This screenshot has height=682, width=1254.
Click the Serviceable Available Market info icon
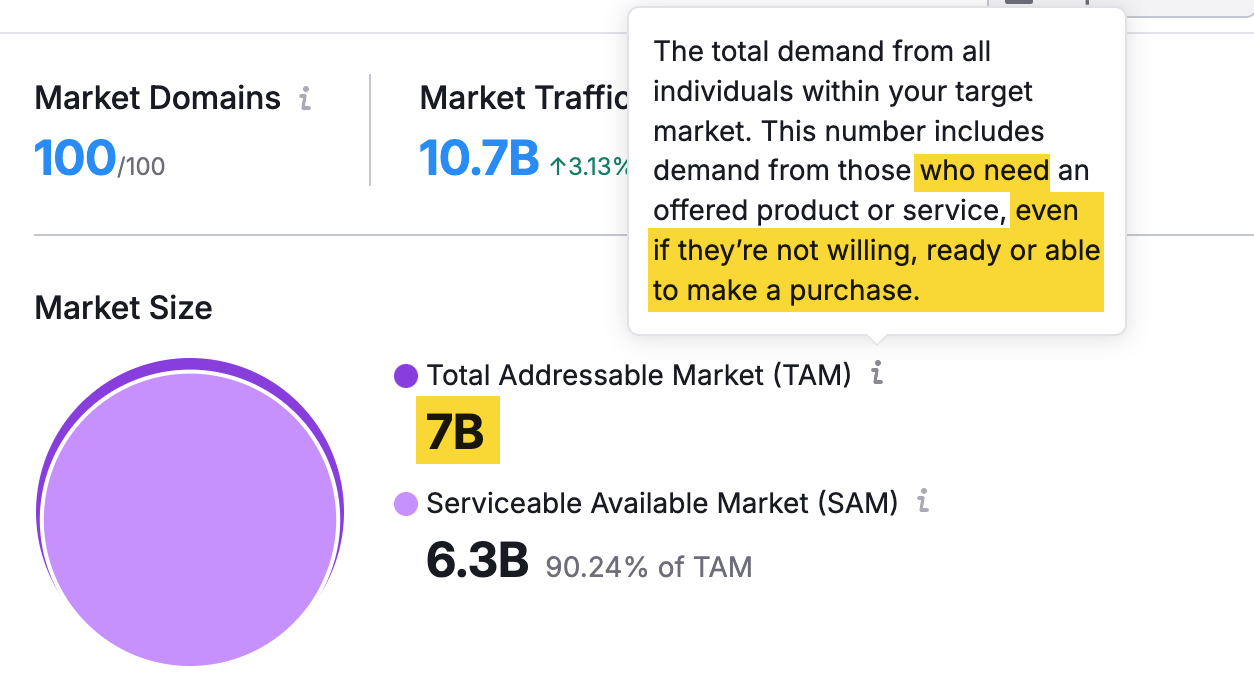click(922, 503)
